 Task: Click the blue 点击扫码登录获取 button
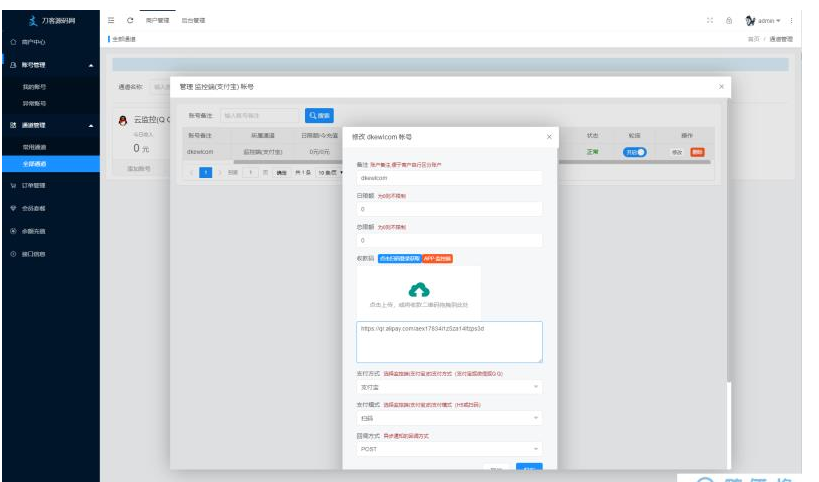pyautogui.click(x=400, y=258)
